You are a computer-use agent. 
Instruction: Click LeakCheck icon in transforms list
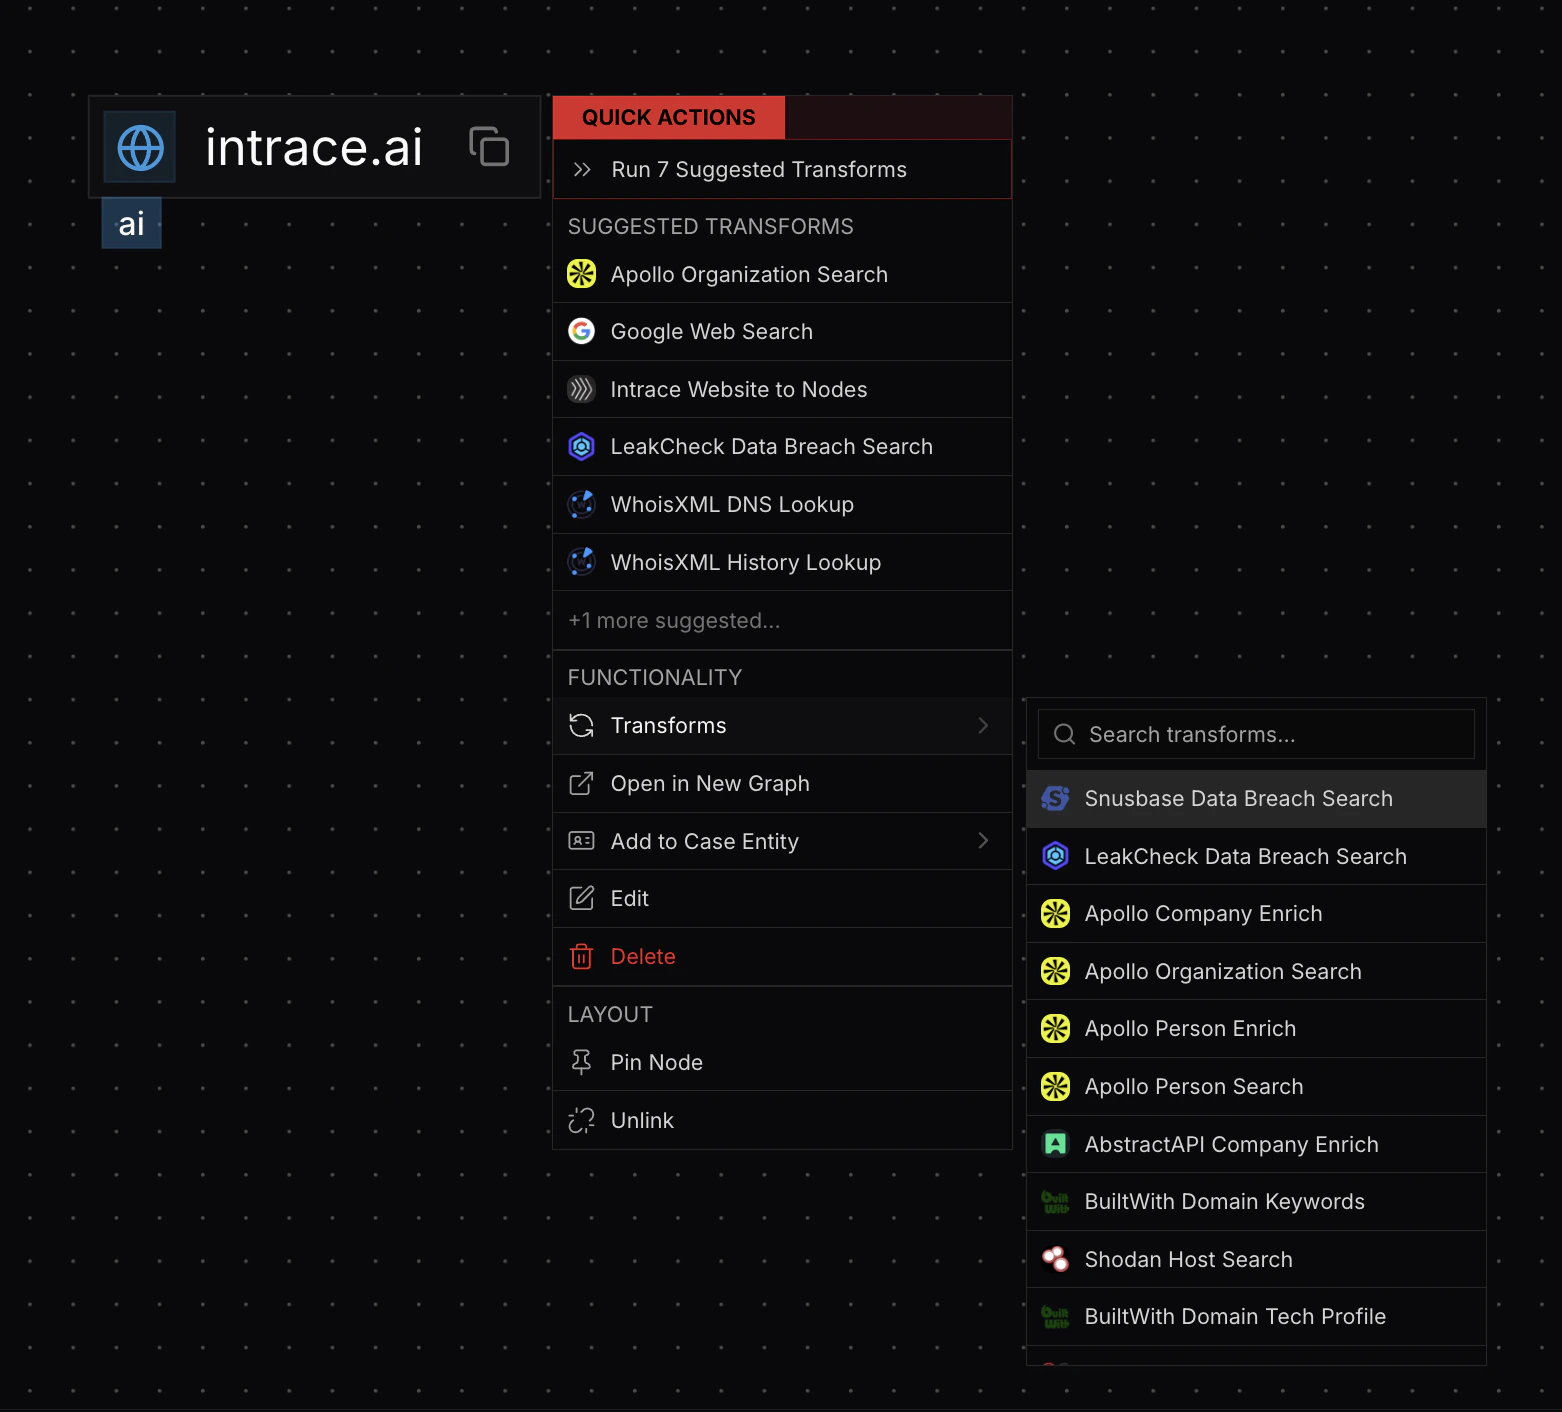pyautogui.click(x=1056, y=856)
